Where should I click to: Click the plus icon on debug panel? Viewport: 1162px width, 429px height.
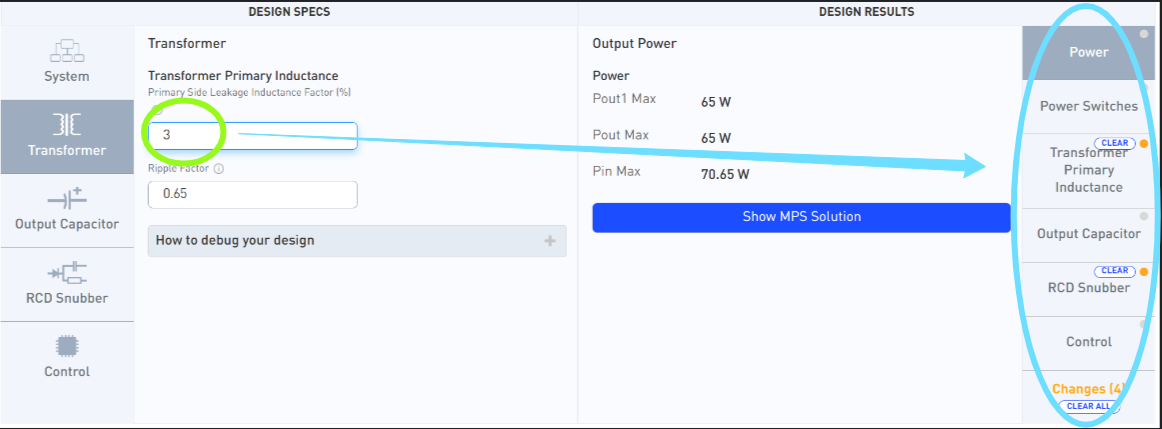point(549,241)
